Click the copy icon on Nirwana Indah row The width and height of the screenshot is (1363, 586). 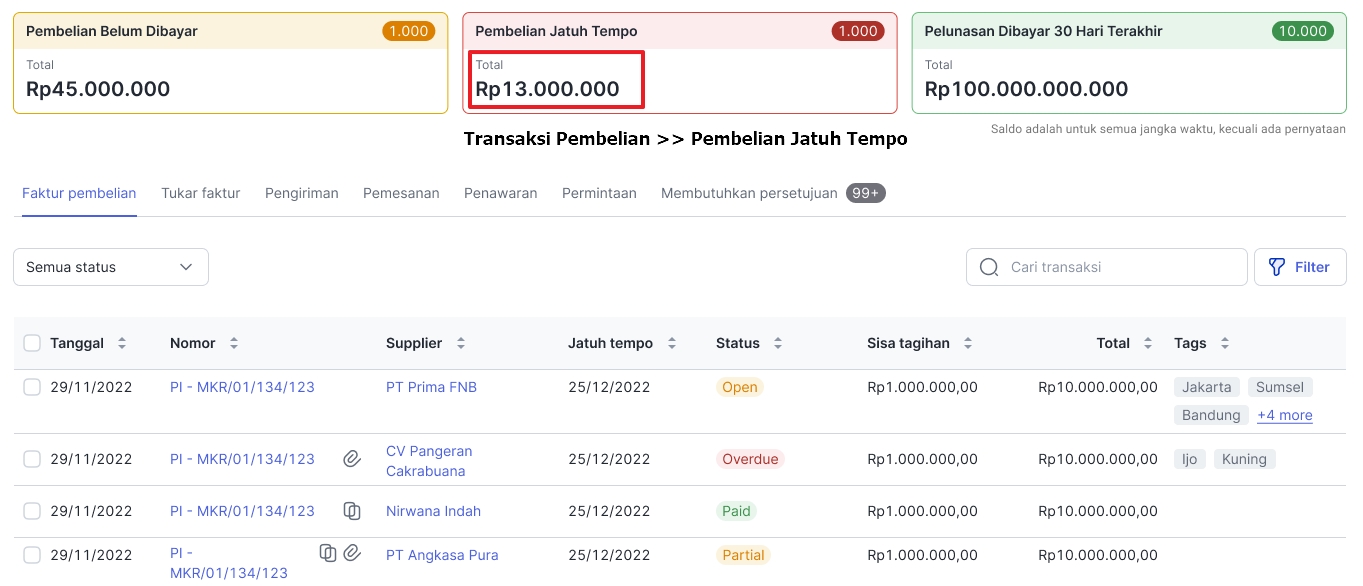coord(351,511)
